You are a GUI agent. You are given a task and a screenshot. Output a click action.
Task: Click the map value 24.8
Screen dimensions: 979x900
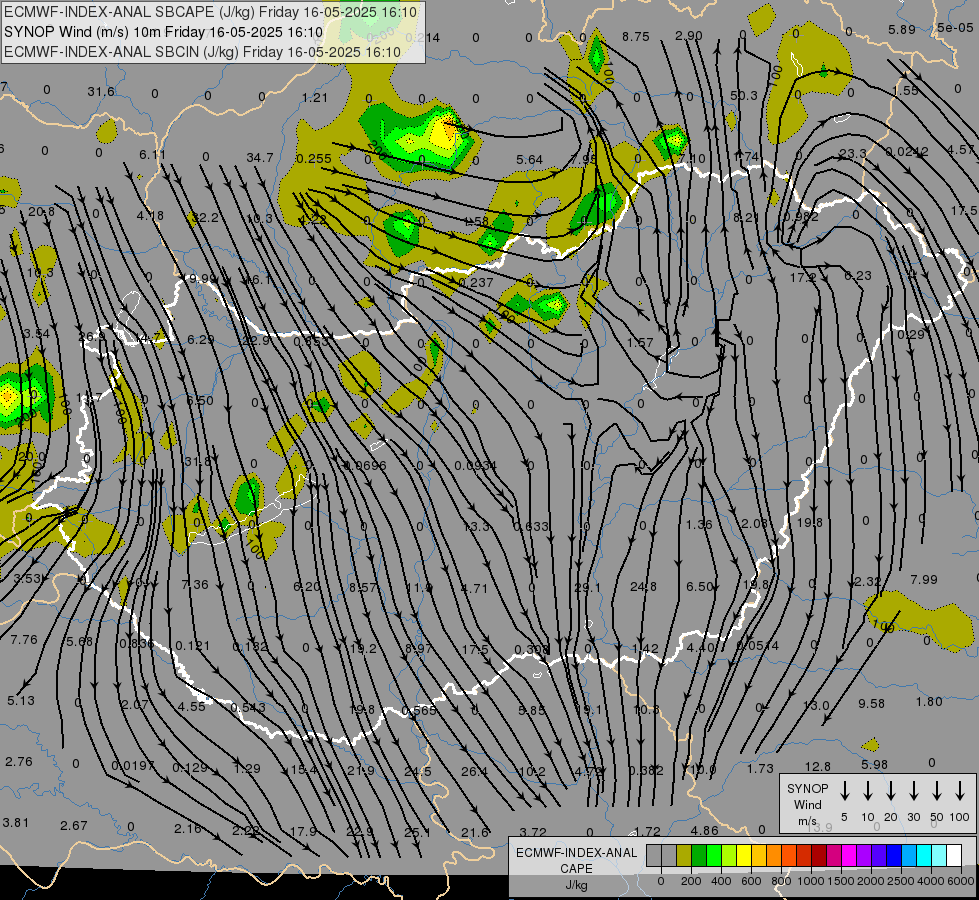643,586
